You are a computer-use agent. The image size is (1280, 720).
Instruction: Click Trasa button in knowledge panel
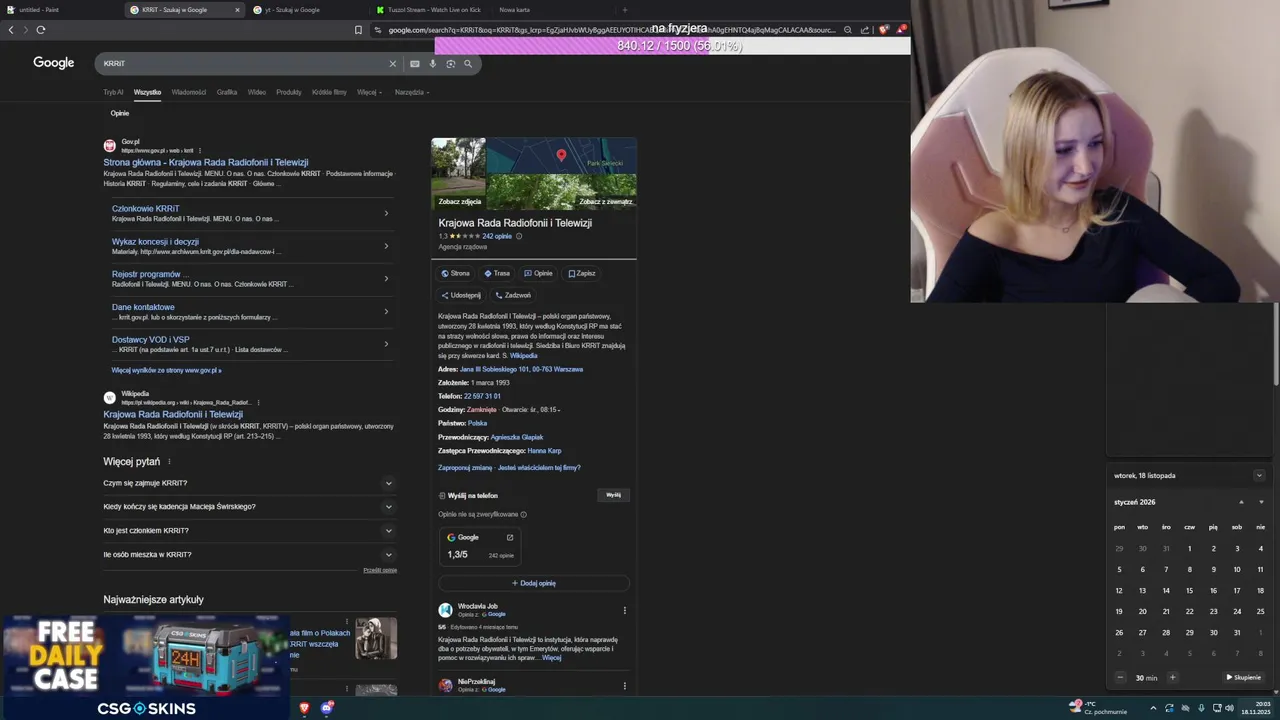coord(497,273)
